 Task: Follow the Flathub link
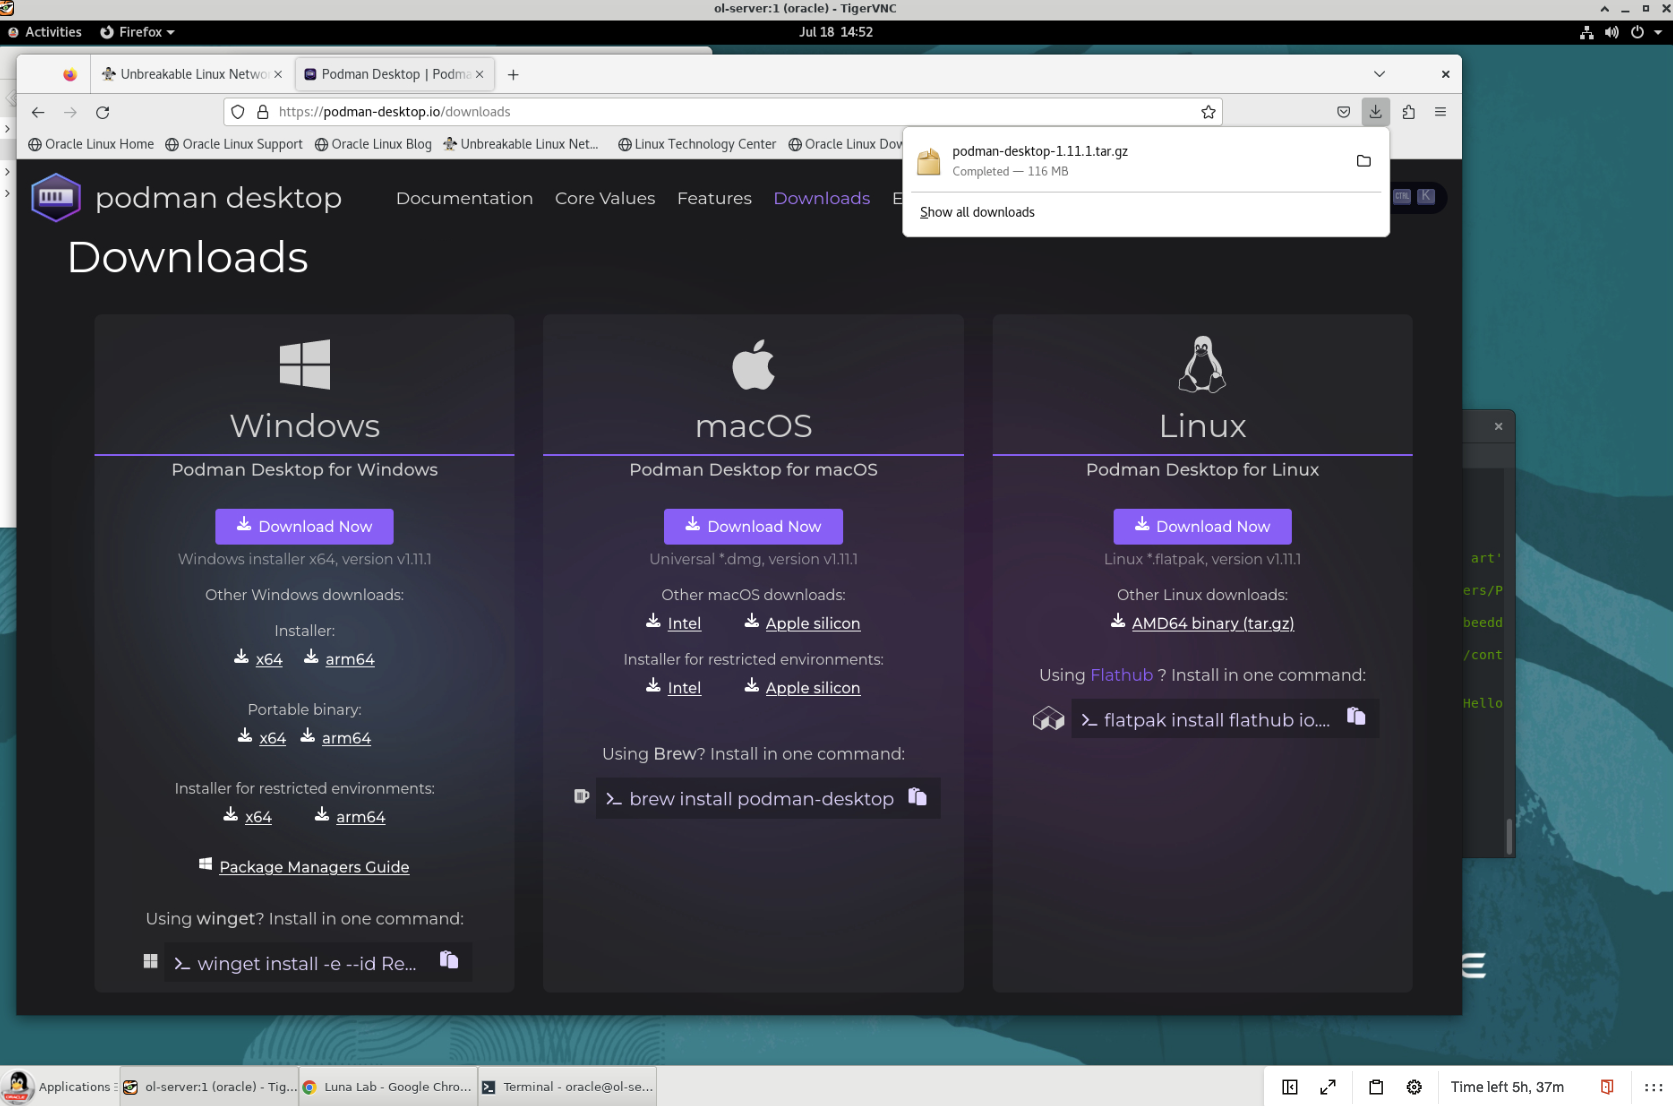click(1121, 675)
